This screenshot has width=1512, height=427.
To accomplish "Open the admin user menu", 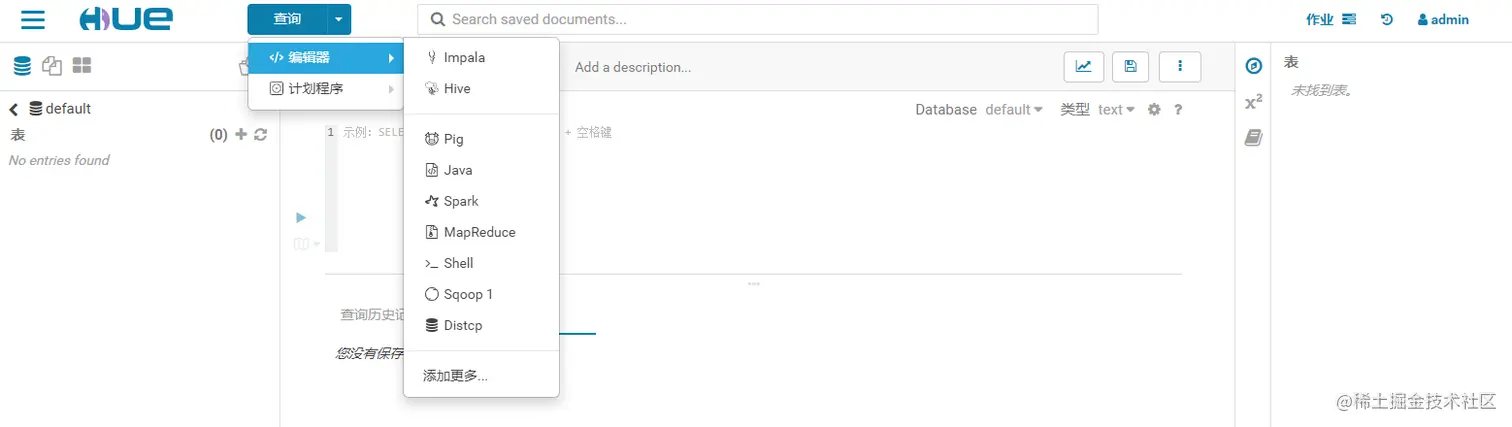I will 1443,19.
